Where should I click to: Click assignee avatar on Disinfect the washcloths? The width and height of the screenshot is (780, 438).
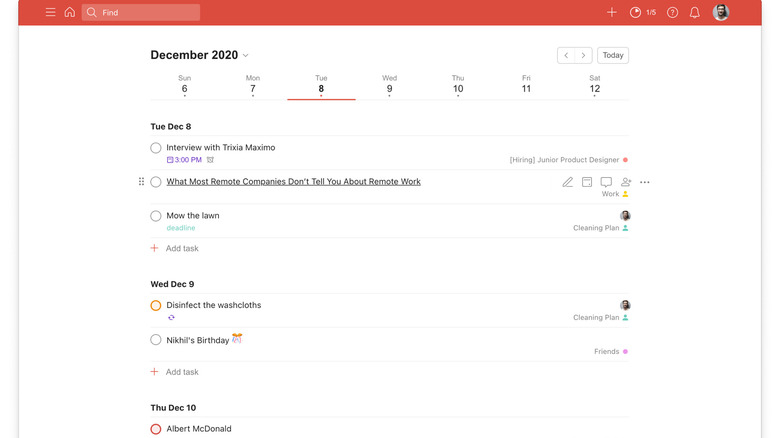tap(625, 305)
